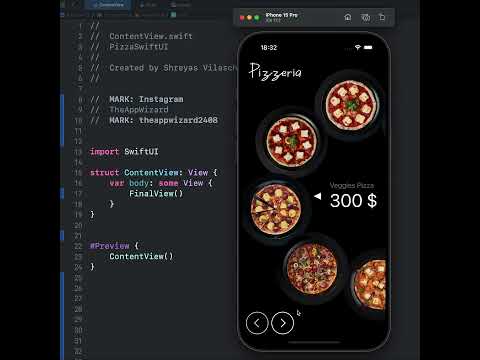Tap the half-visible pizza at the screen's right edge
This screenshot has width=480, height=360.
(370, 285)
